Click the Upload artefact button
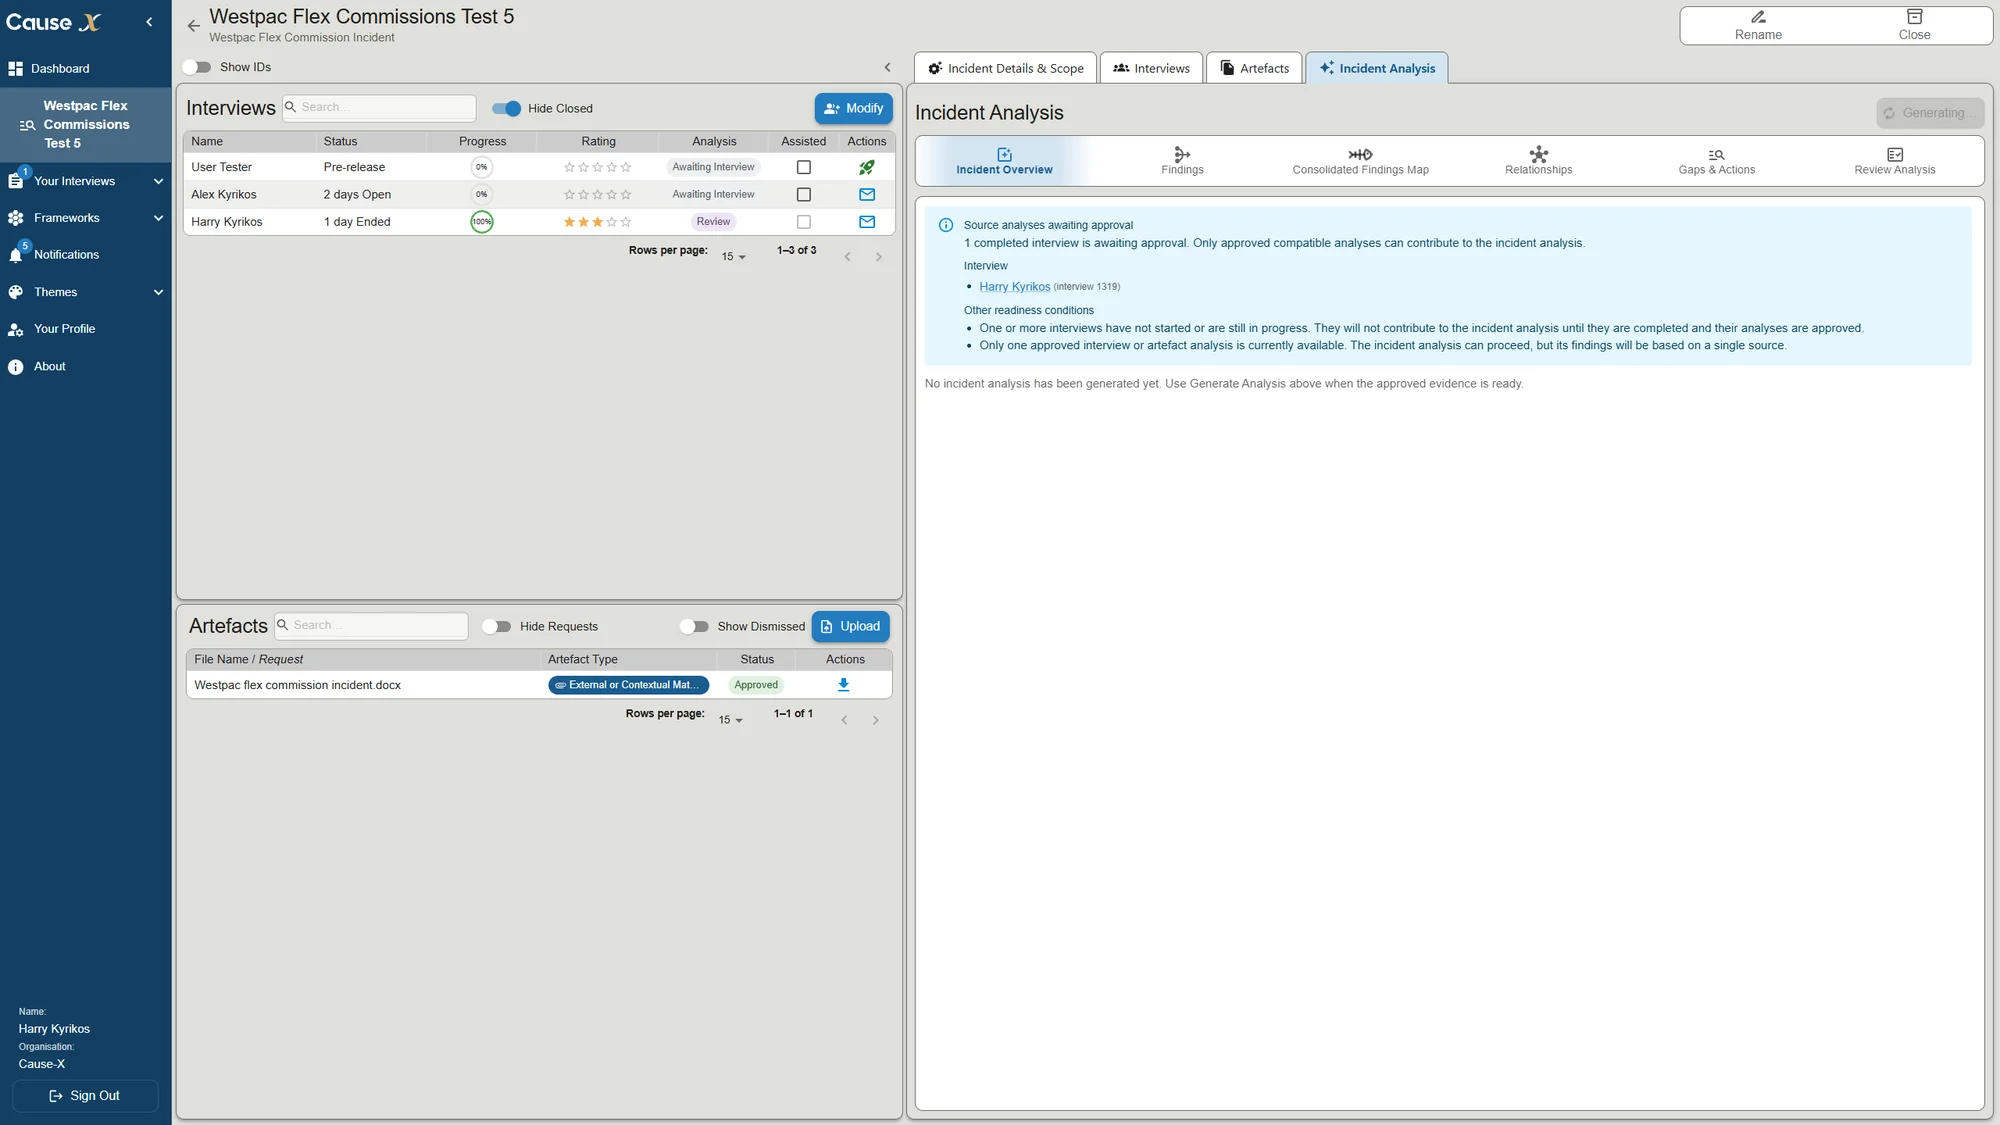The image size is (2000, 1125). tap(850, 626)
